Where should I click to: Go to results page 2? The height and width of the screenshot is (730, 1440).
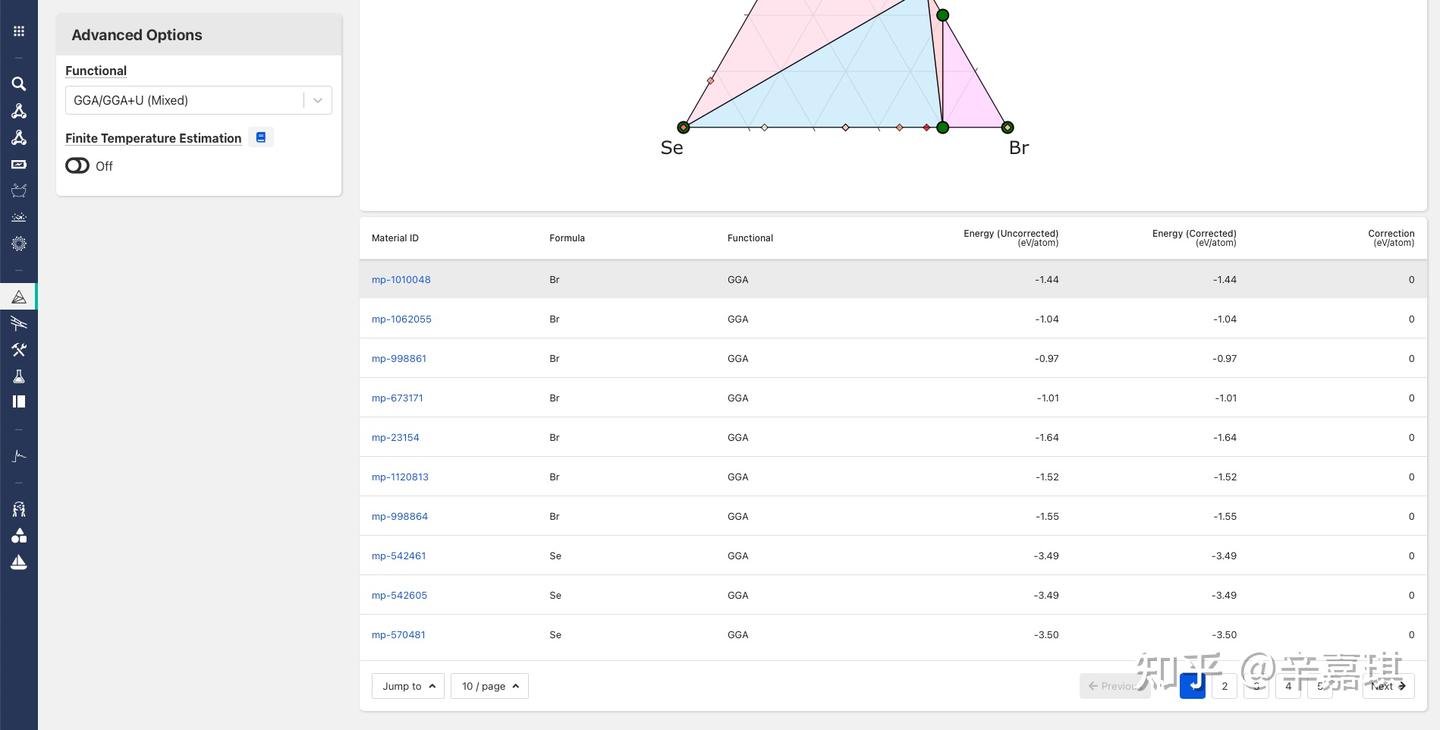(x=1224, y=686)
